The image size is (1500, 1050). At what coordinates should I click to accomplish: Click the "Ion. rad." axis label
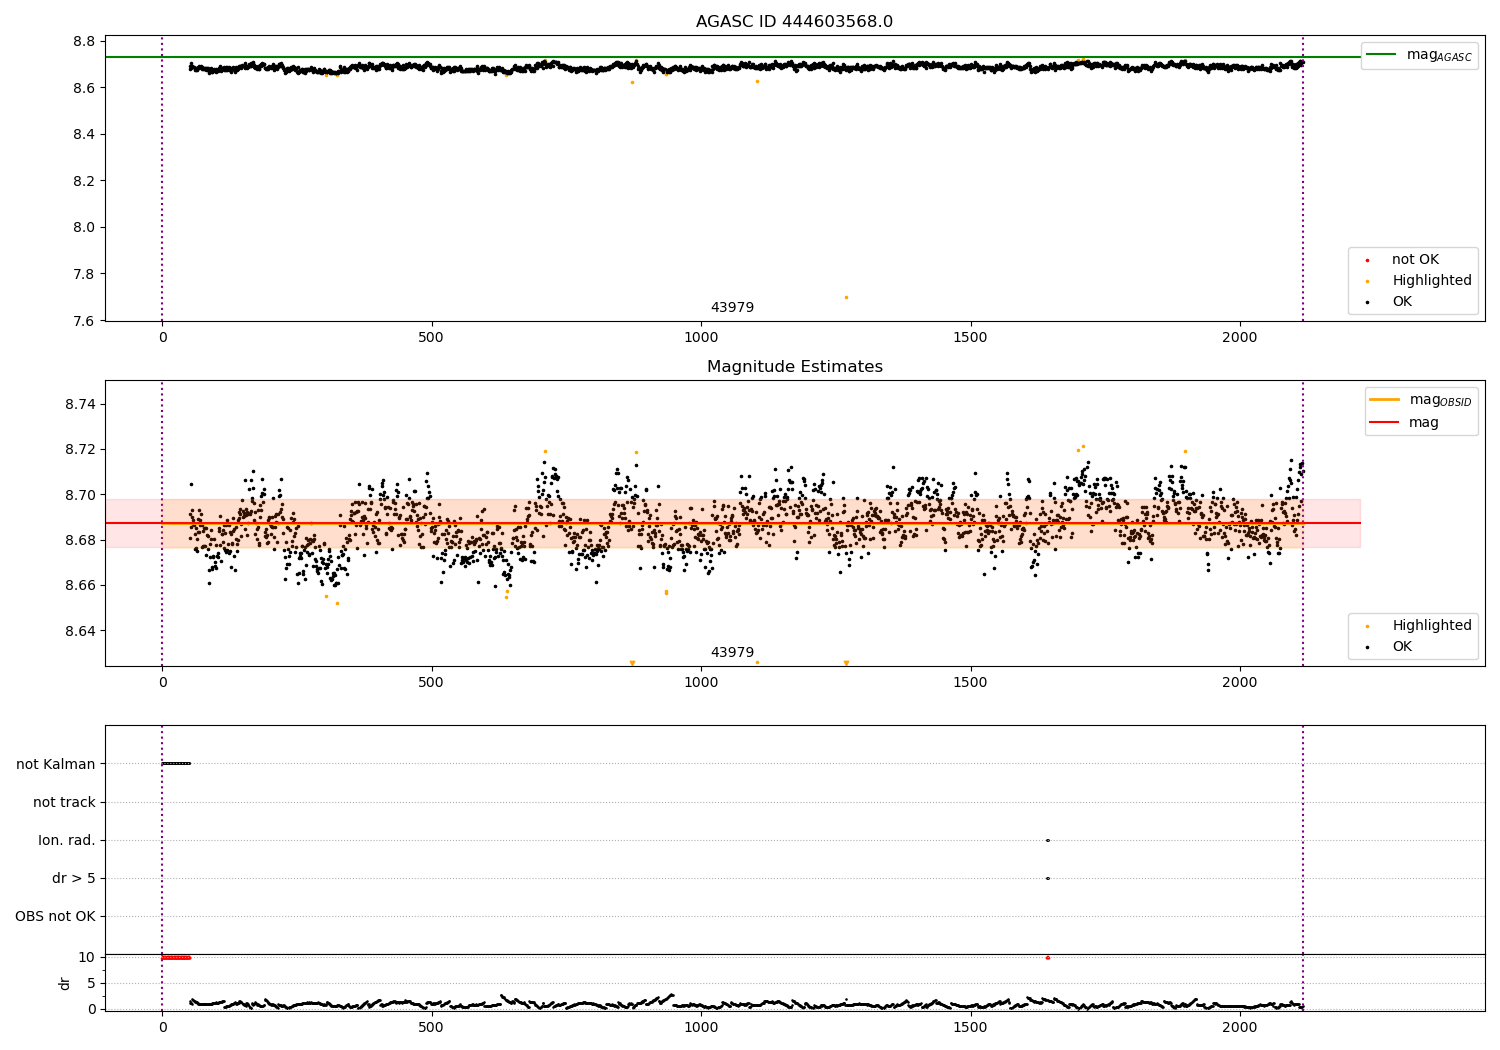click(x=67, y=840)
